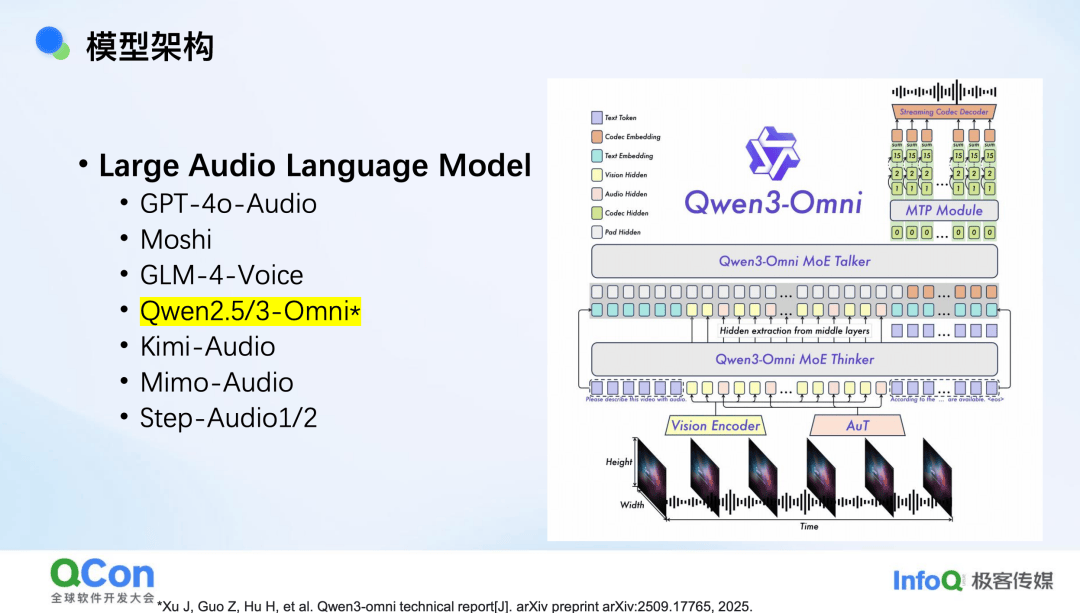1080x613 pixels.
Task: Click the Qwen logo icon in diagram
Action: (x=772, y=153)
